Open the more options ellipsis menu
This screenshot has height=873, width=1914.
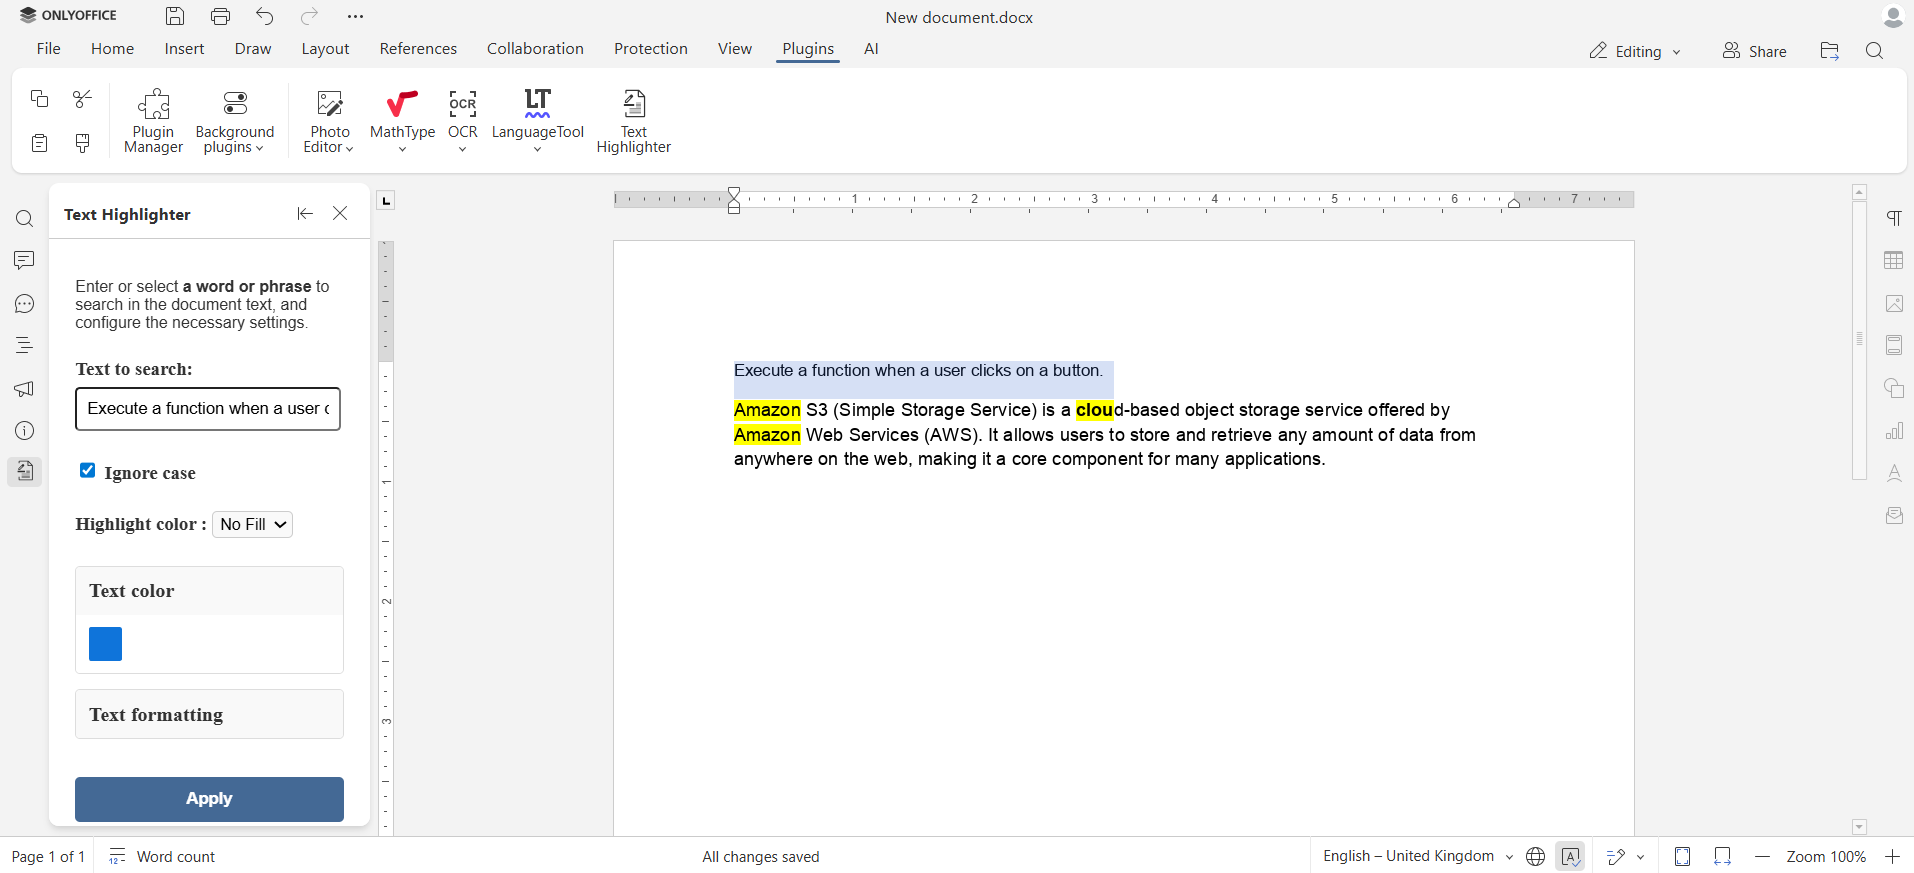coord(355,16)
